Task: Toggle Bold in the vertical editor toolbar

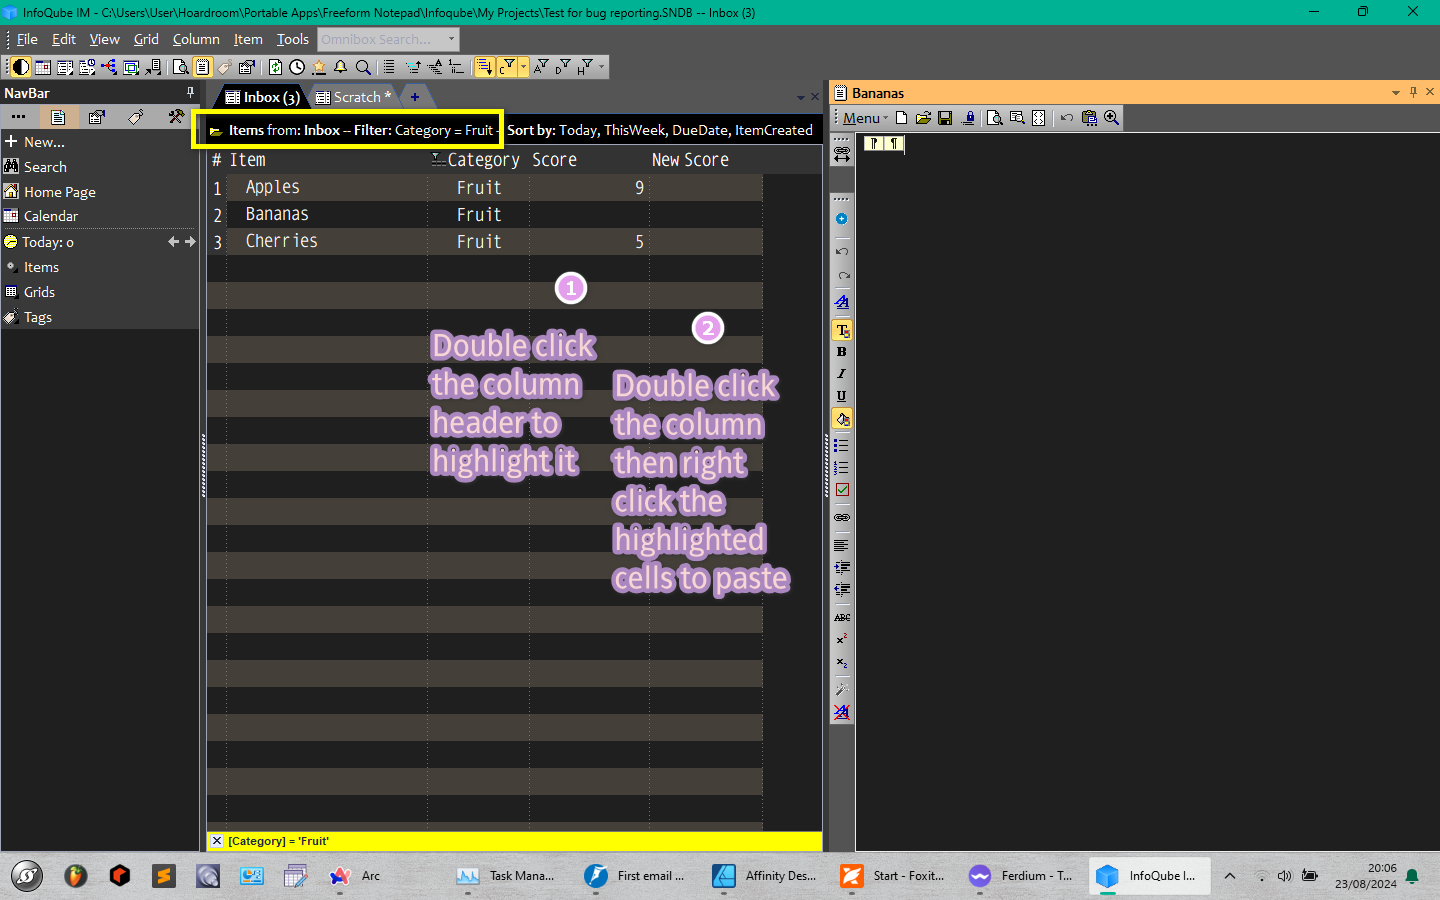Action: coord(842,352)
